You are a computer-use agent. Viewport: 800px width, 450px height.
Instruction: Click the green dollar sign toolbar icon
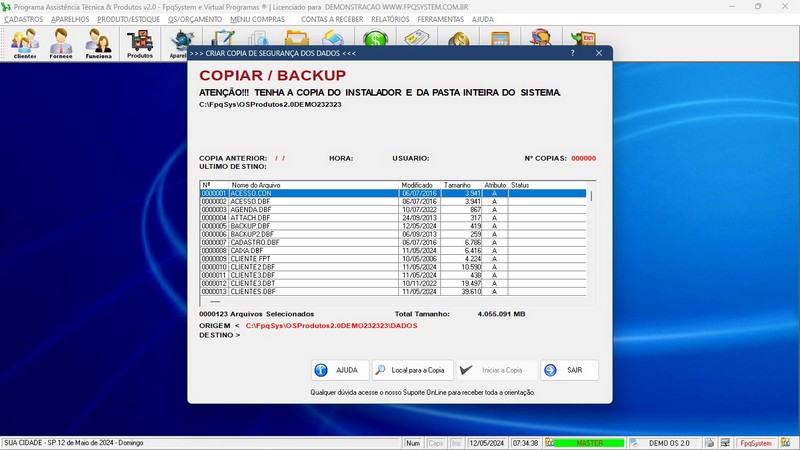pyautogui.click(x=376, y=38)
